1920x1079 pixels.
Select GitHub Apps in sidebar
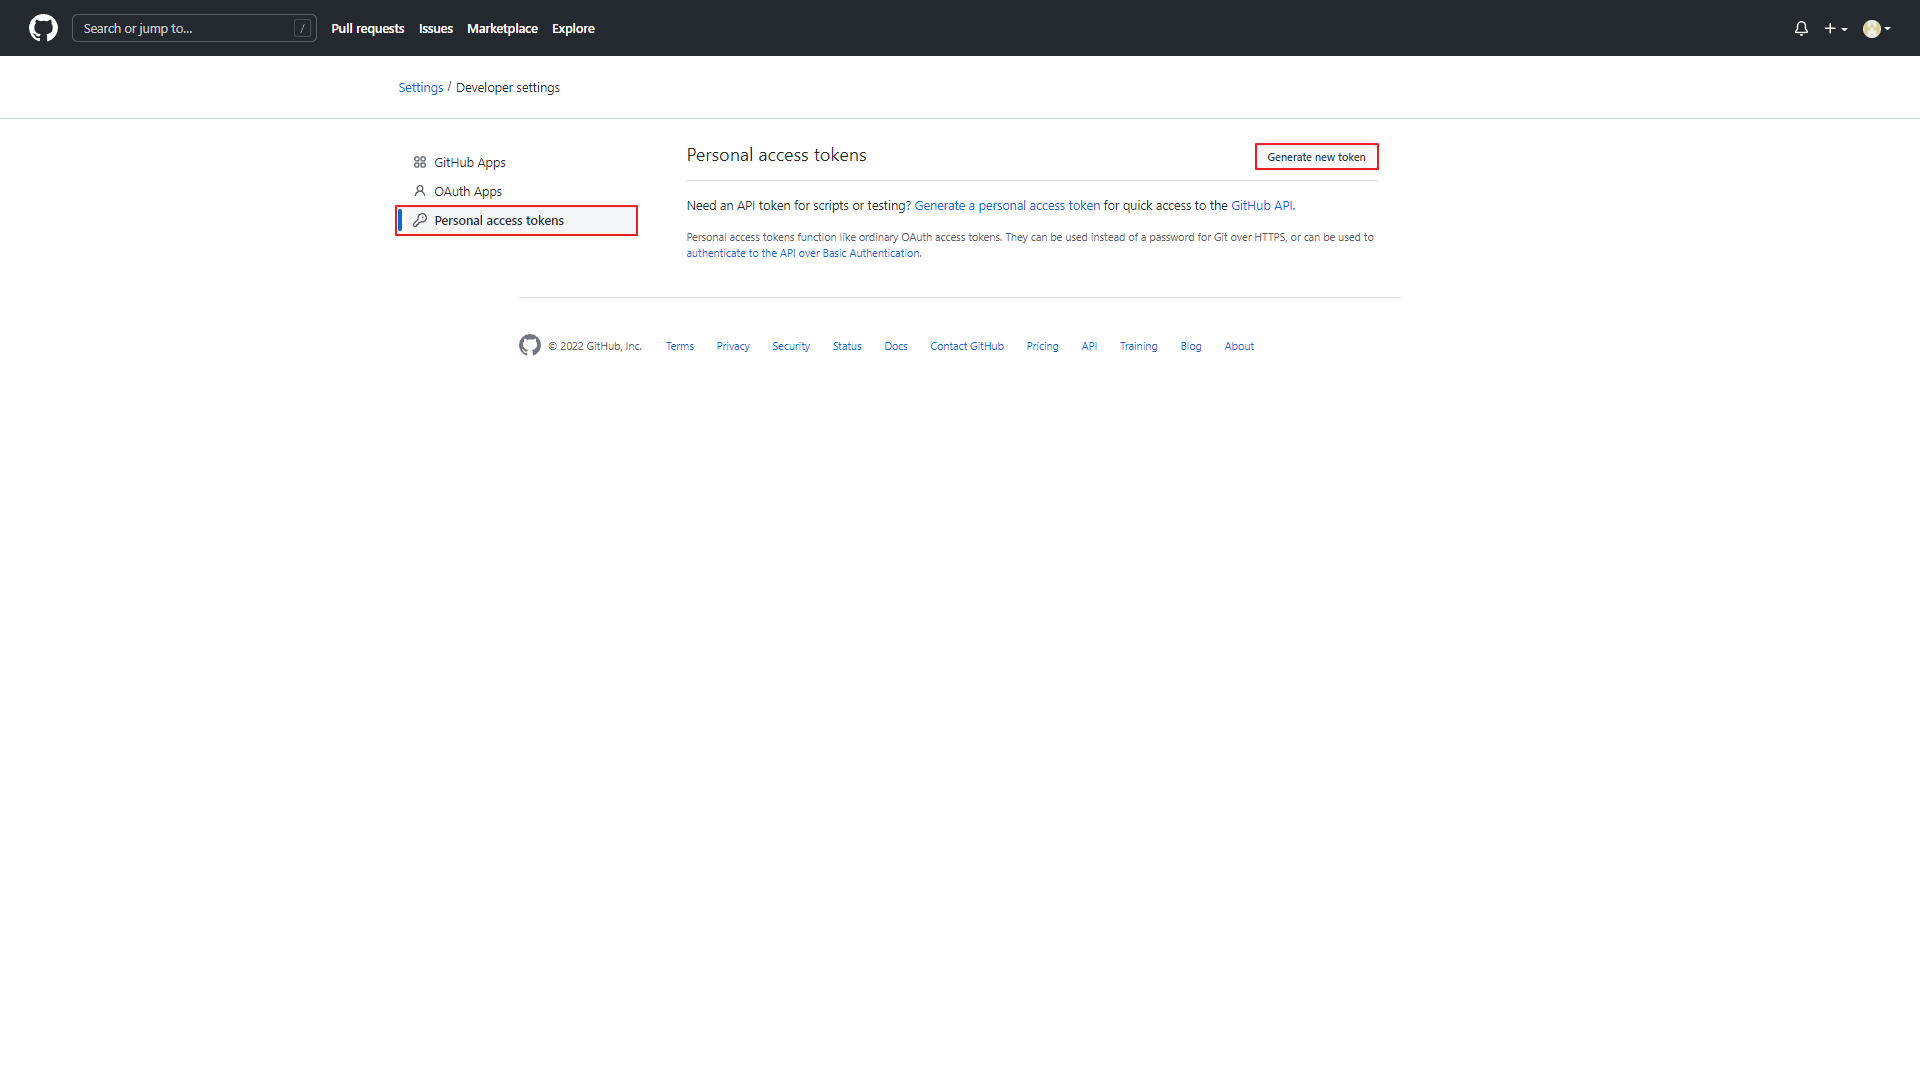pos(516,162)
